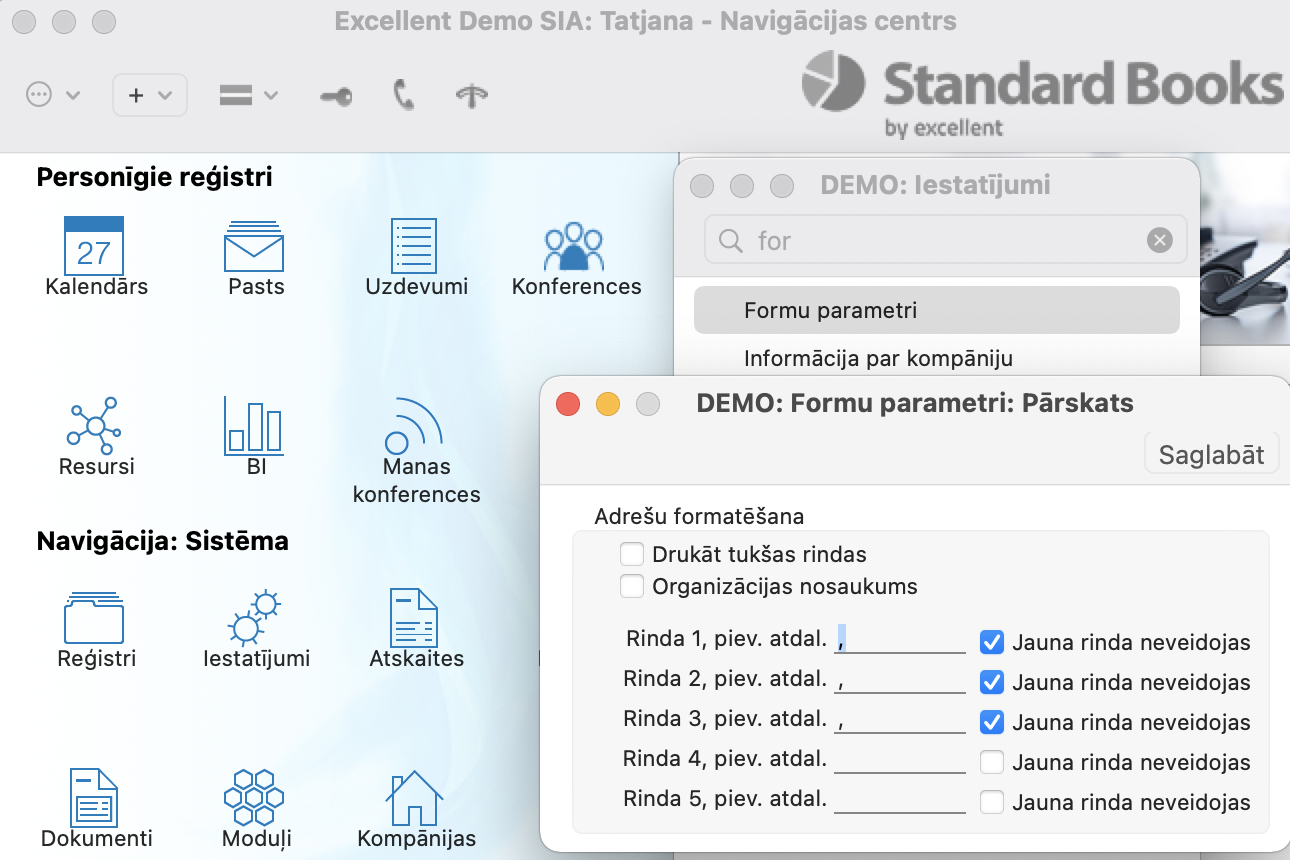Check Jauna rinda neveidojas for Rinda 4
Image resolution: width=1290 pixels, height=860 pixels.
pos(991,762)
